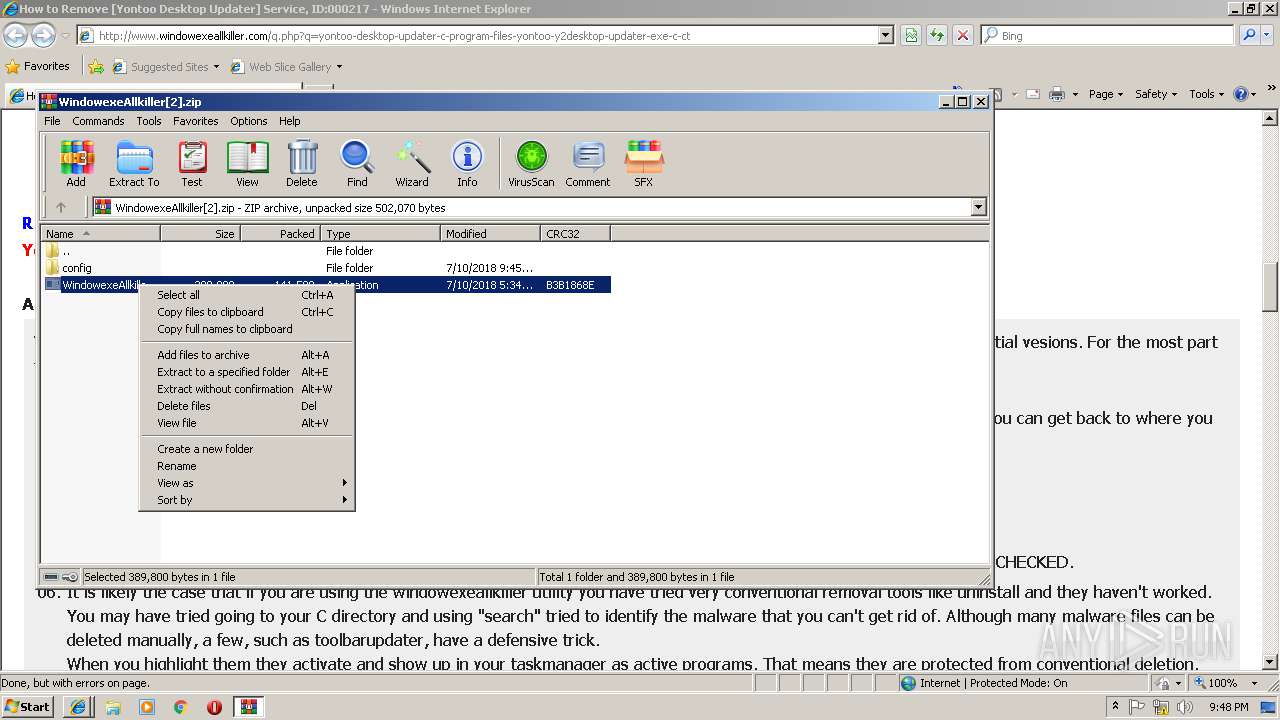Viewport: 1280px width, 720px height.
Task: Open Opera taskbar icon
Action: point(214,707)
